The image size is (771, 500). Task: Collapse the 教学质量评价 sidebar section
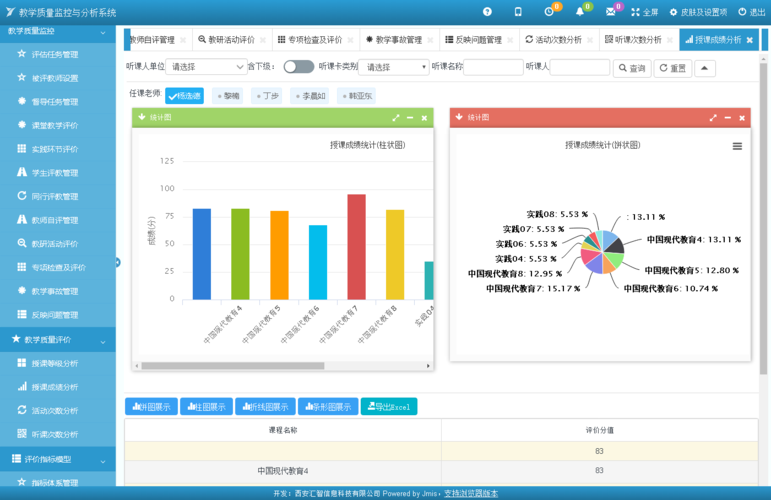pos(103,342)
